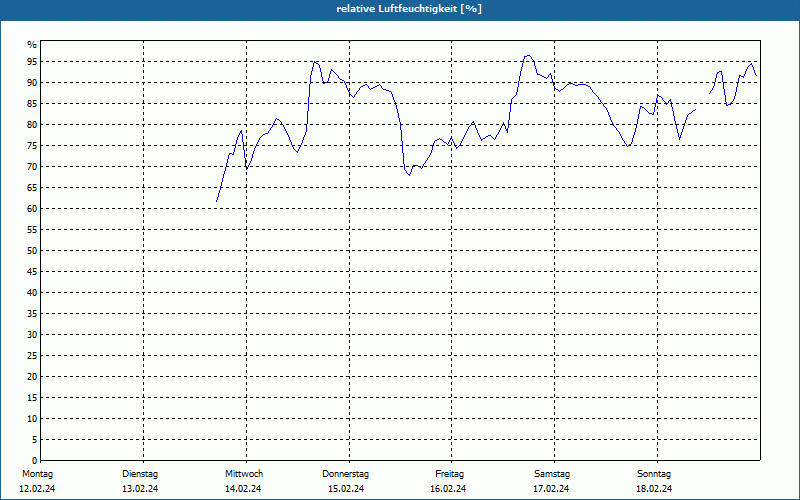The image size is (800, 500).
Task: Select the 25 y-axis value
Action: pos(32,356)
